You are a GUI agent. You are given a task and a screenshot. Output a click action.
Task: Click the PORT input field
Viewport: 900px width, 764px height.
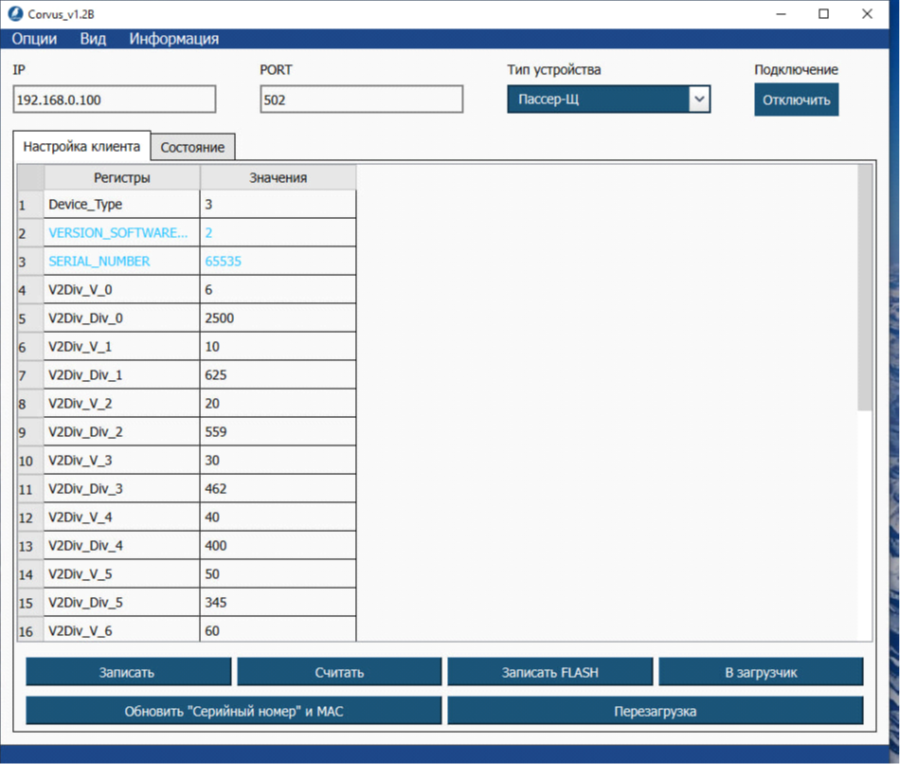[x=361, y=100]
